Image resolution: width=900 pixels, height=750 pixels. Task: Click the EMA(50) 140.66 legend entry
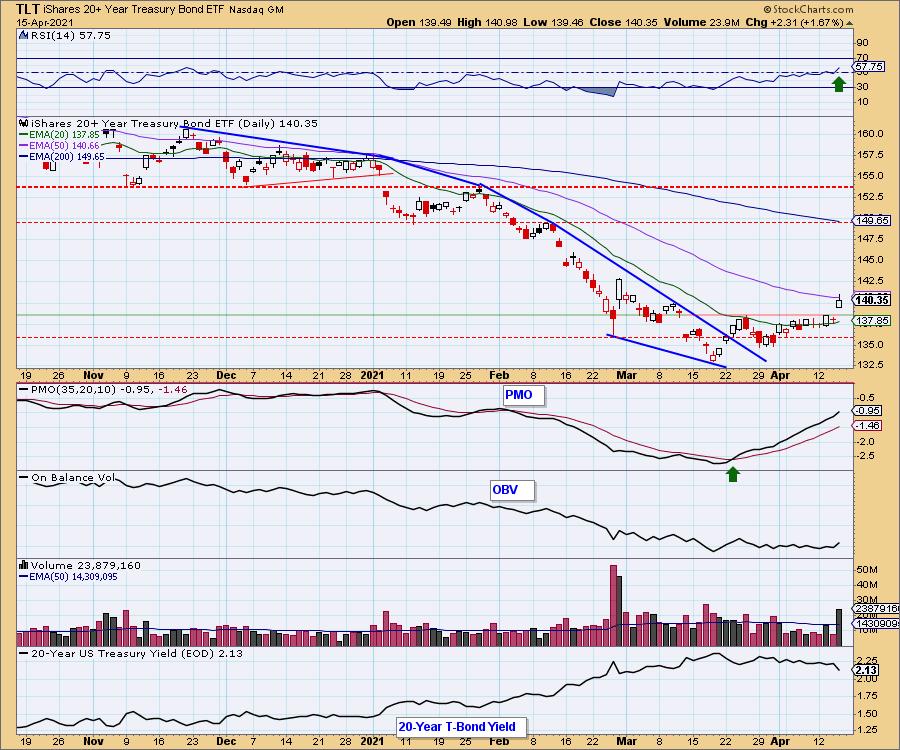[x=59, y=146]
